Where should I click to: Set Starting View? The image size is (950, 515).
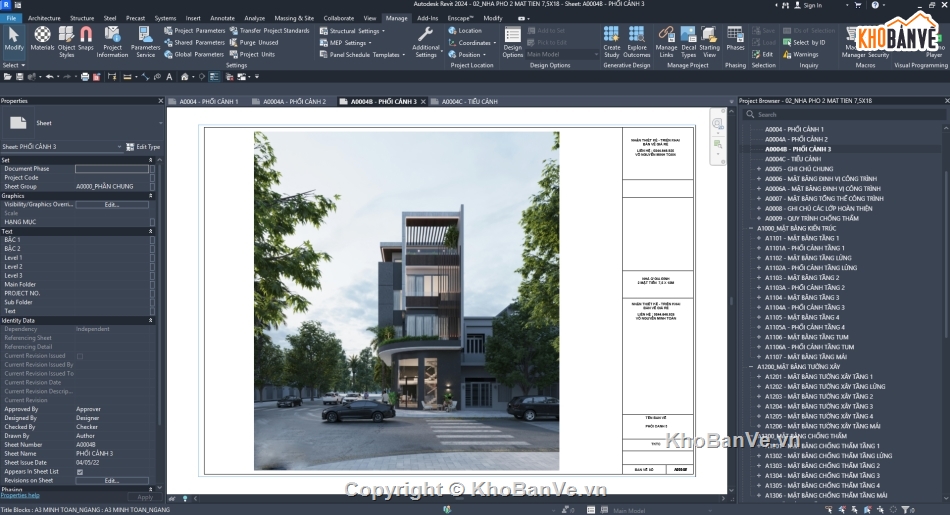(709, 42)
